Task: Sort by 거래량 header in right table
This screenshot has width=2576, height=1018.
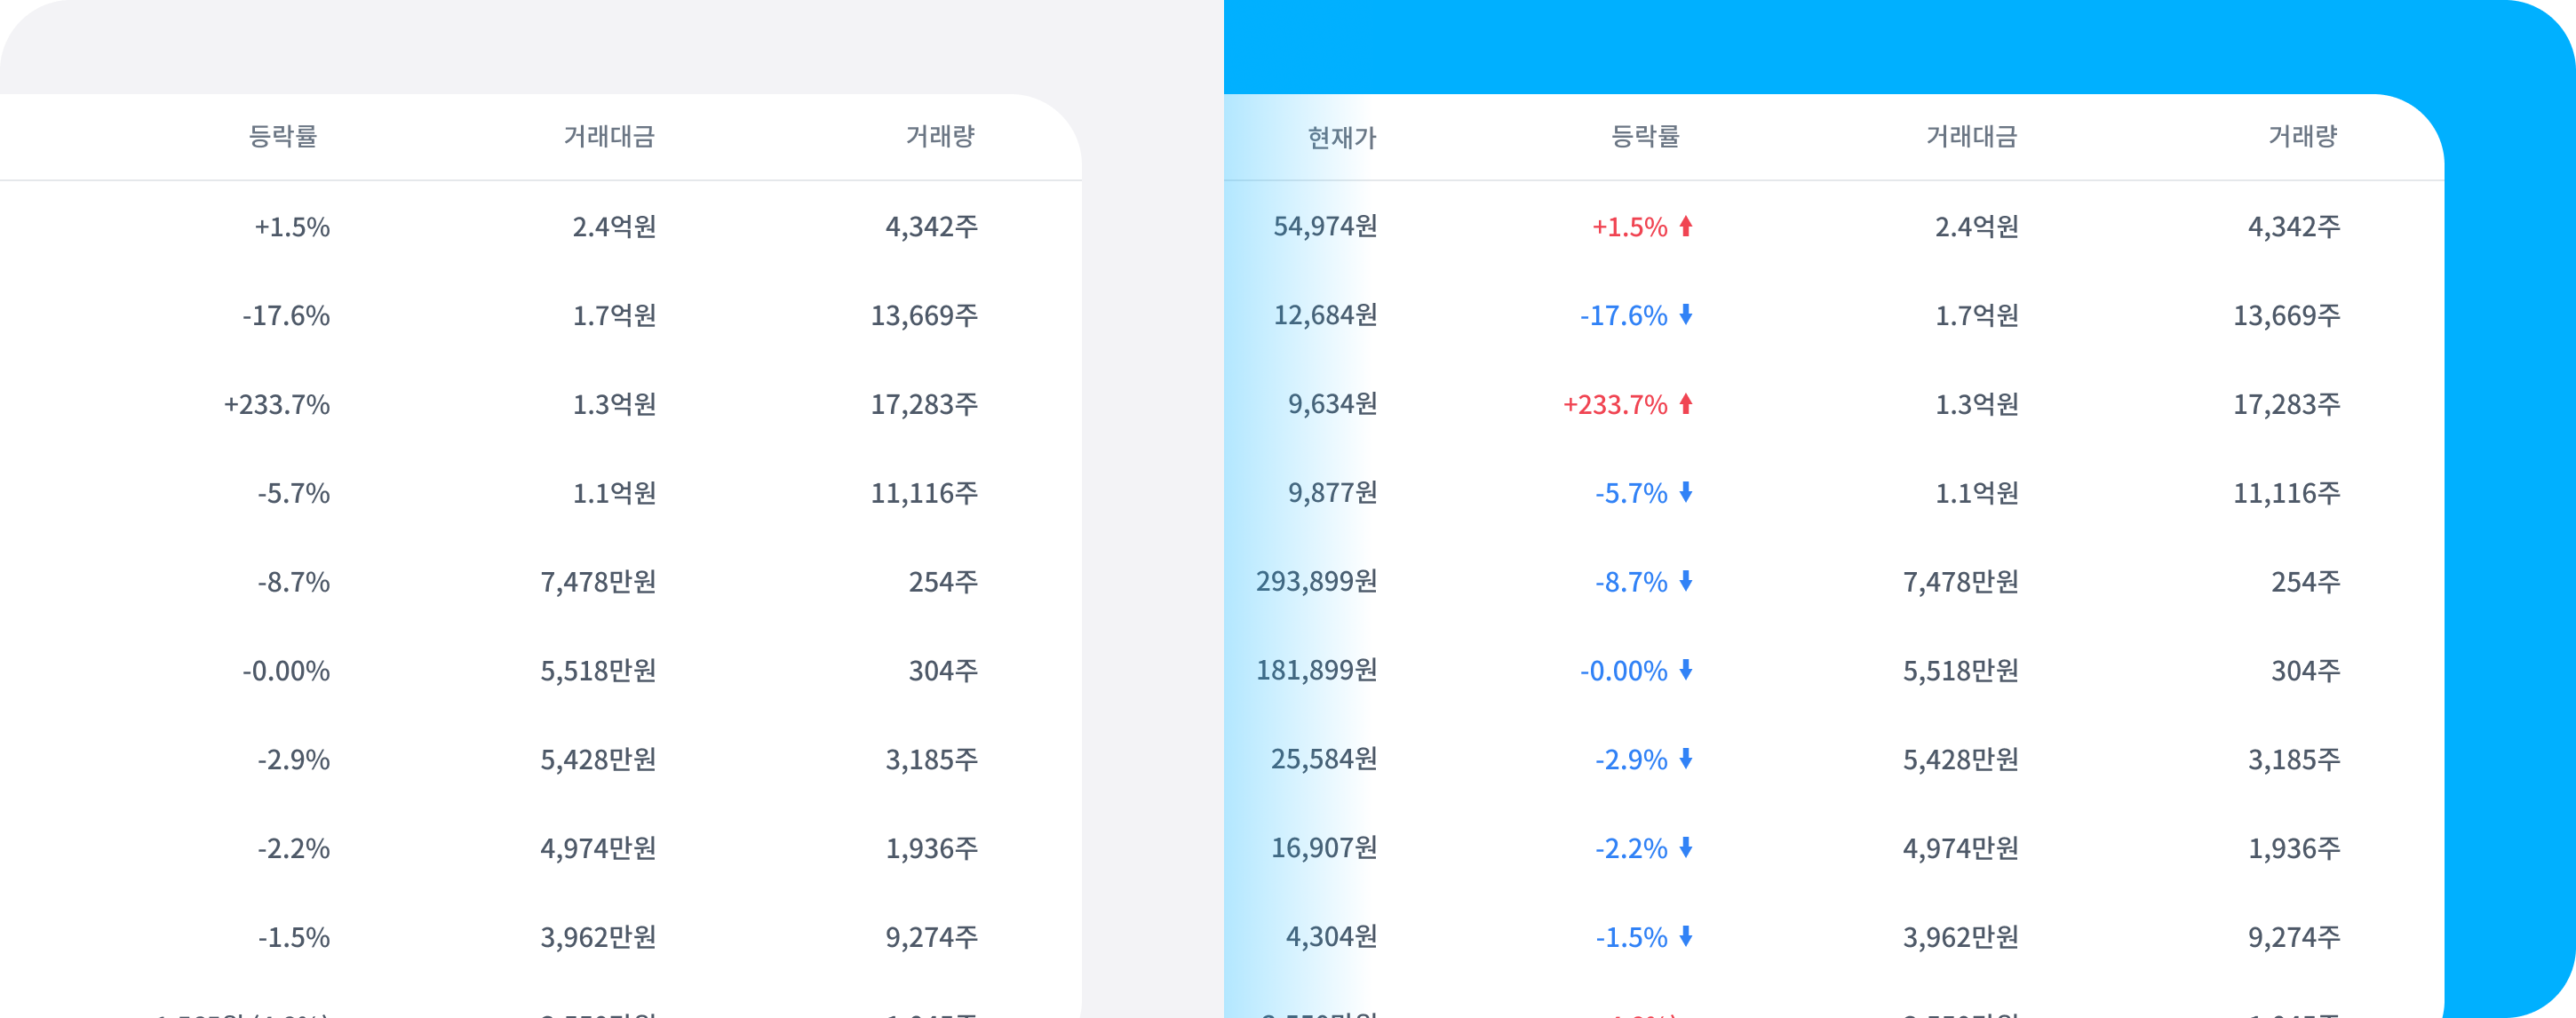Action: point(2302,136)
